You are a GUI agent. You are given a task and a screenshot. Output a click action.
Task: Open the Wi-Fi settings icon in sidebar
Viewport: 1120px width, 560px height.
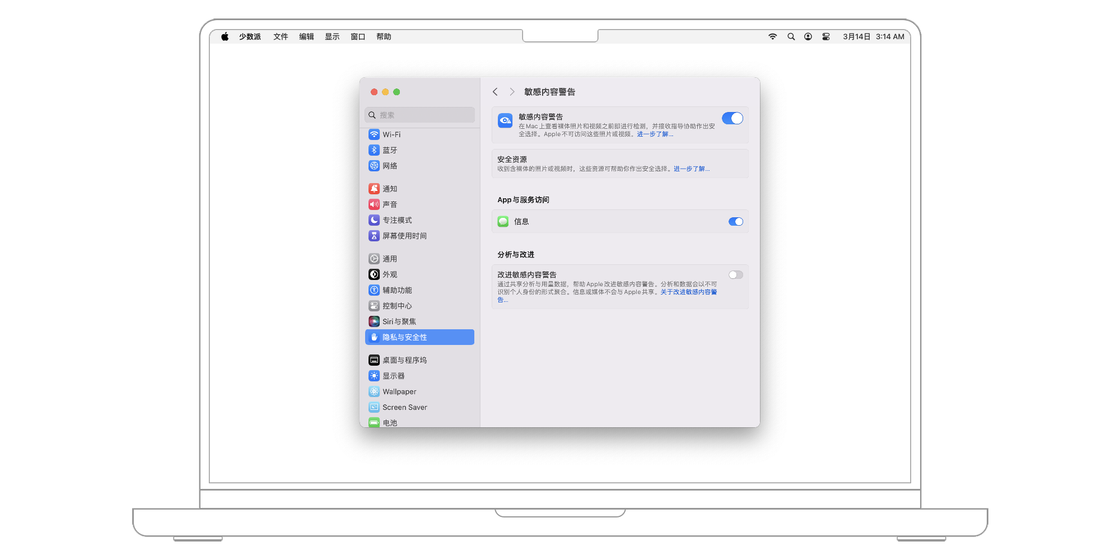pos(374,134)
